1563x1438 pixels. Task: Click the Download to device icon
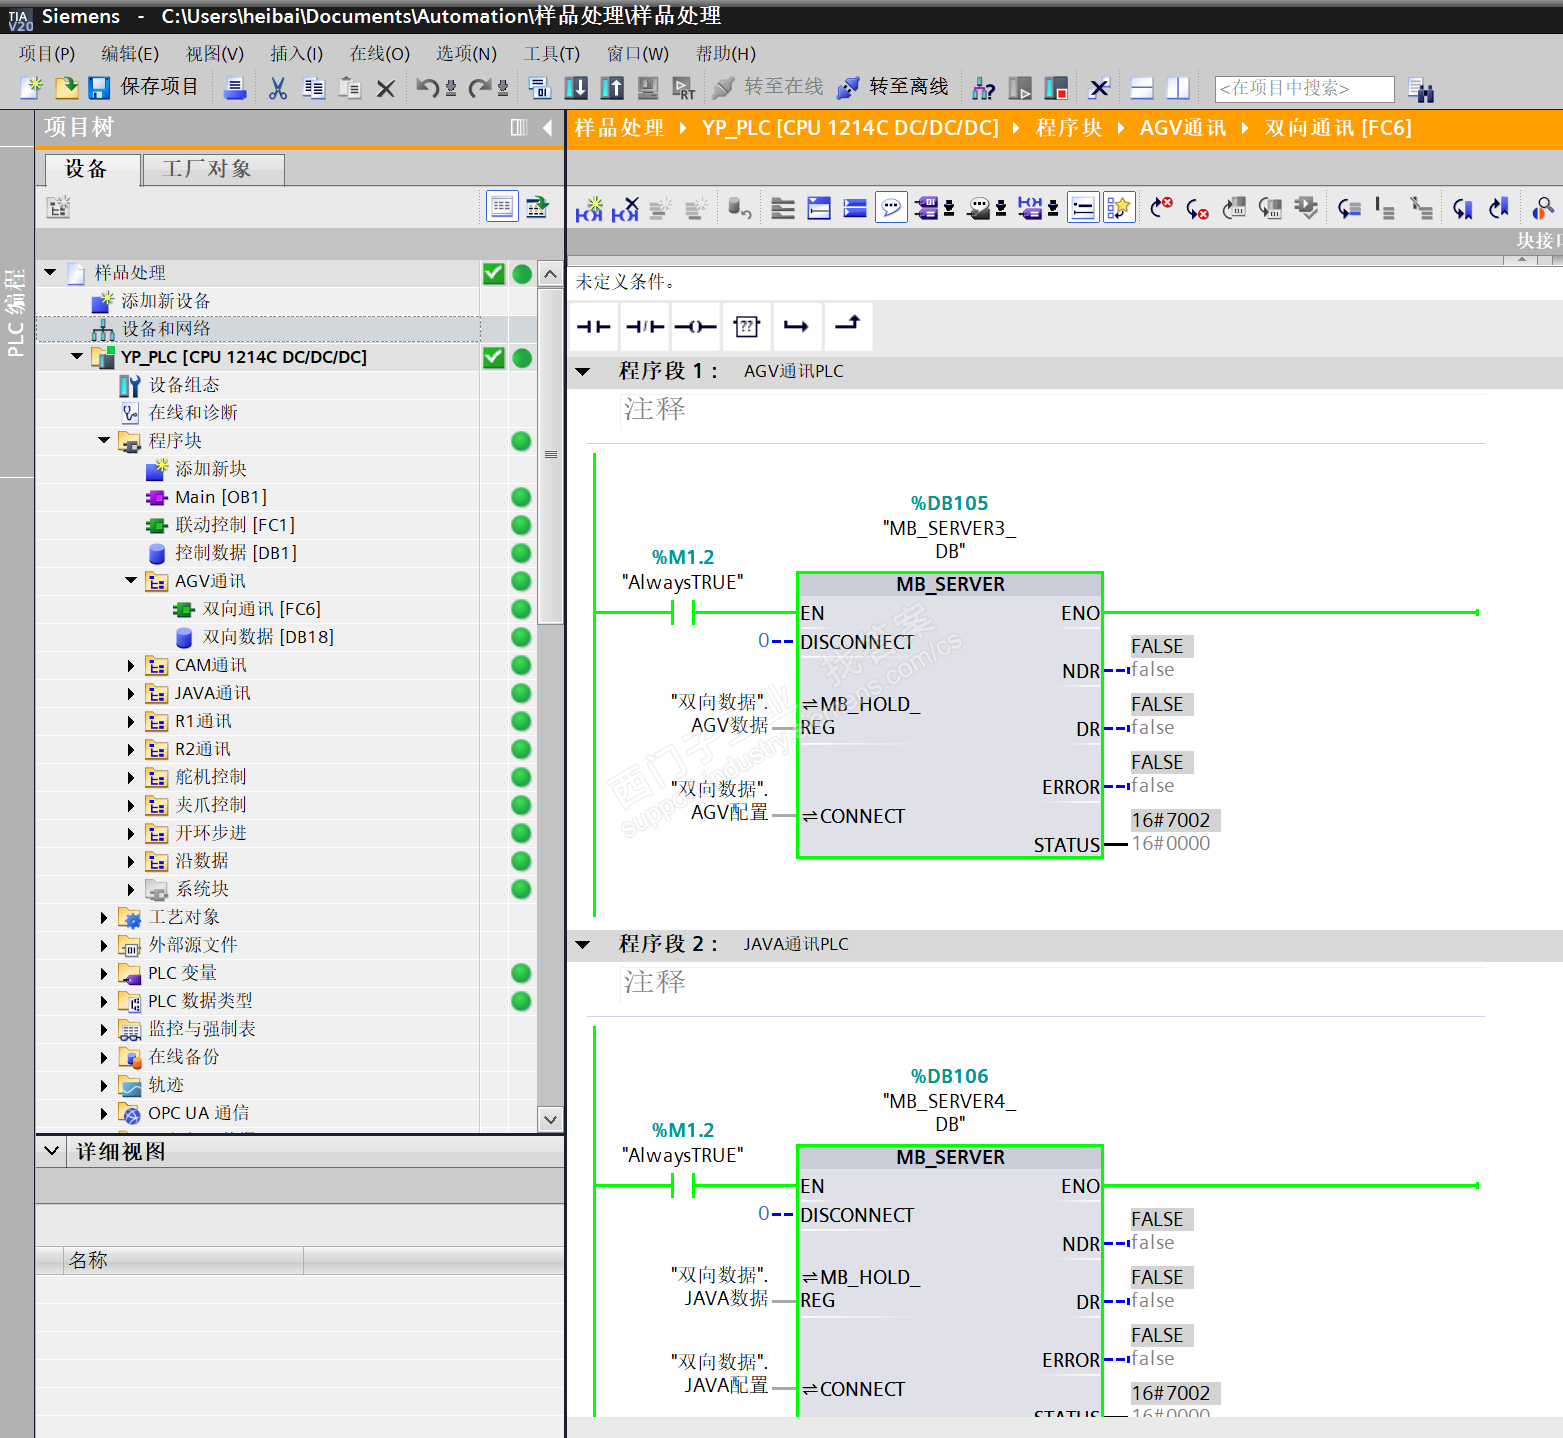tap(576, 89)
